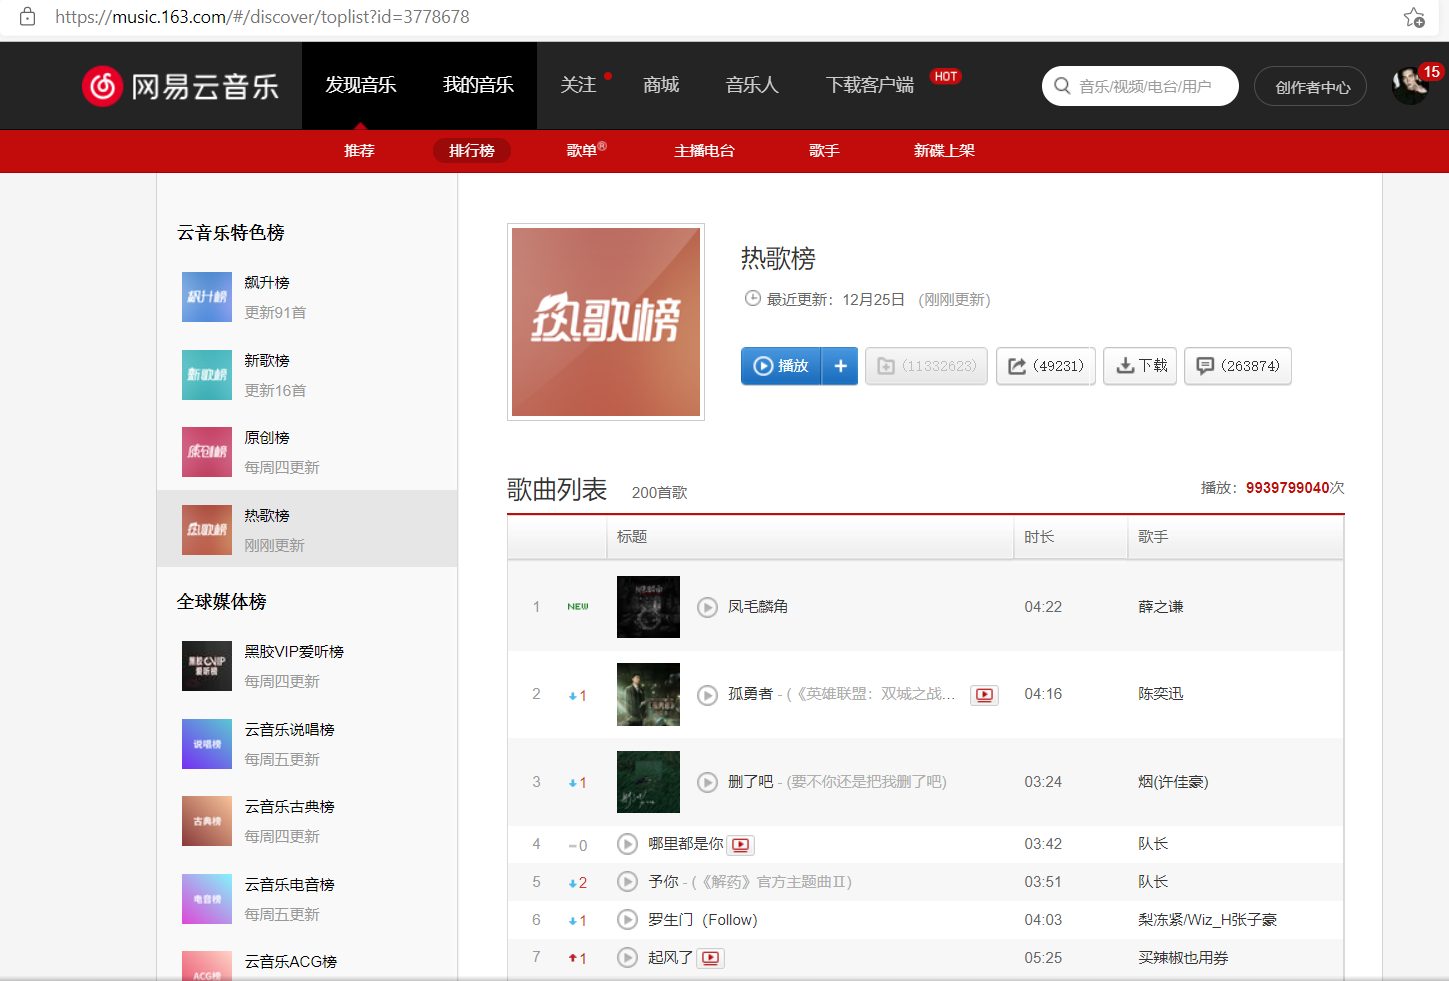Open the 黑胶VIP爱听榜 chart icon

click(207, 666)
